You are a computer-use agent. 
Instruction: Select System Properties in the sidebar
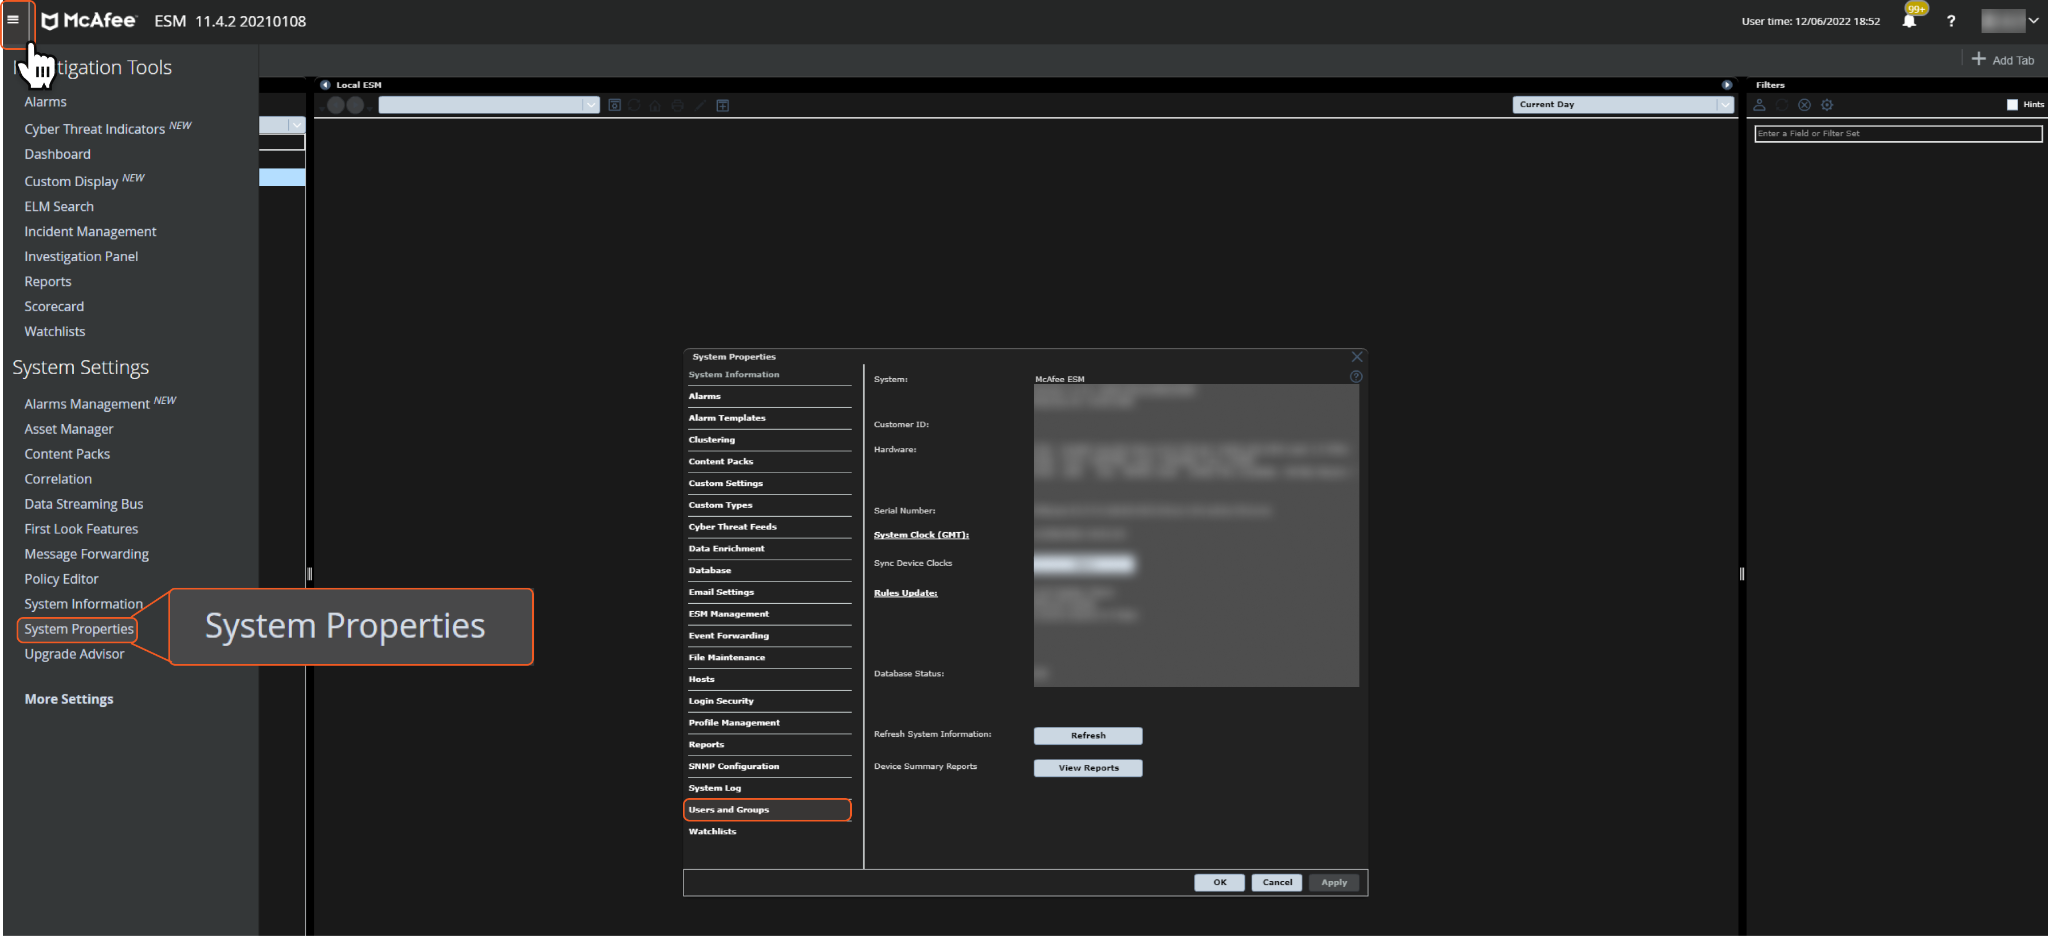[x=79, y=629]
